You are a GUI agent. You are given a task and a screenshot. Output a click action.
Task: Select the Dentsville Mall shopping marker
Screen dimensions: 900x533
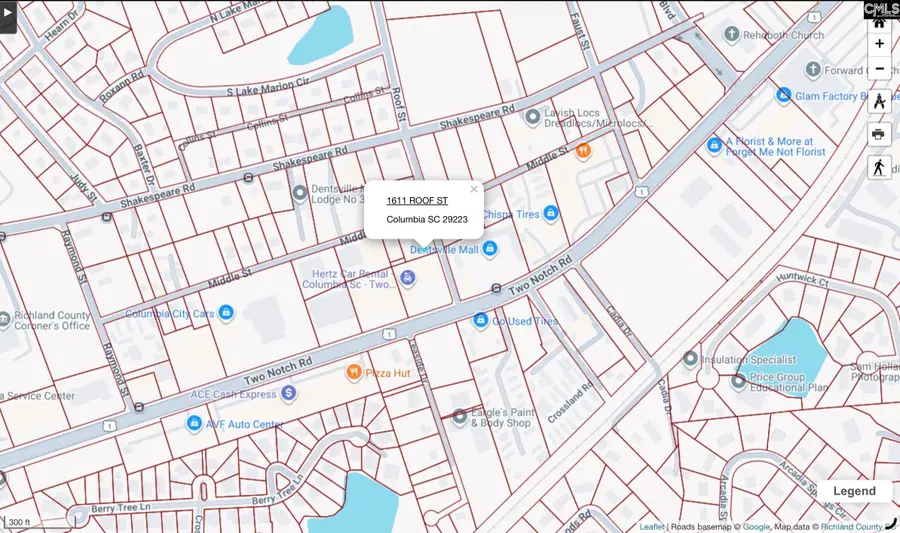490,249
